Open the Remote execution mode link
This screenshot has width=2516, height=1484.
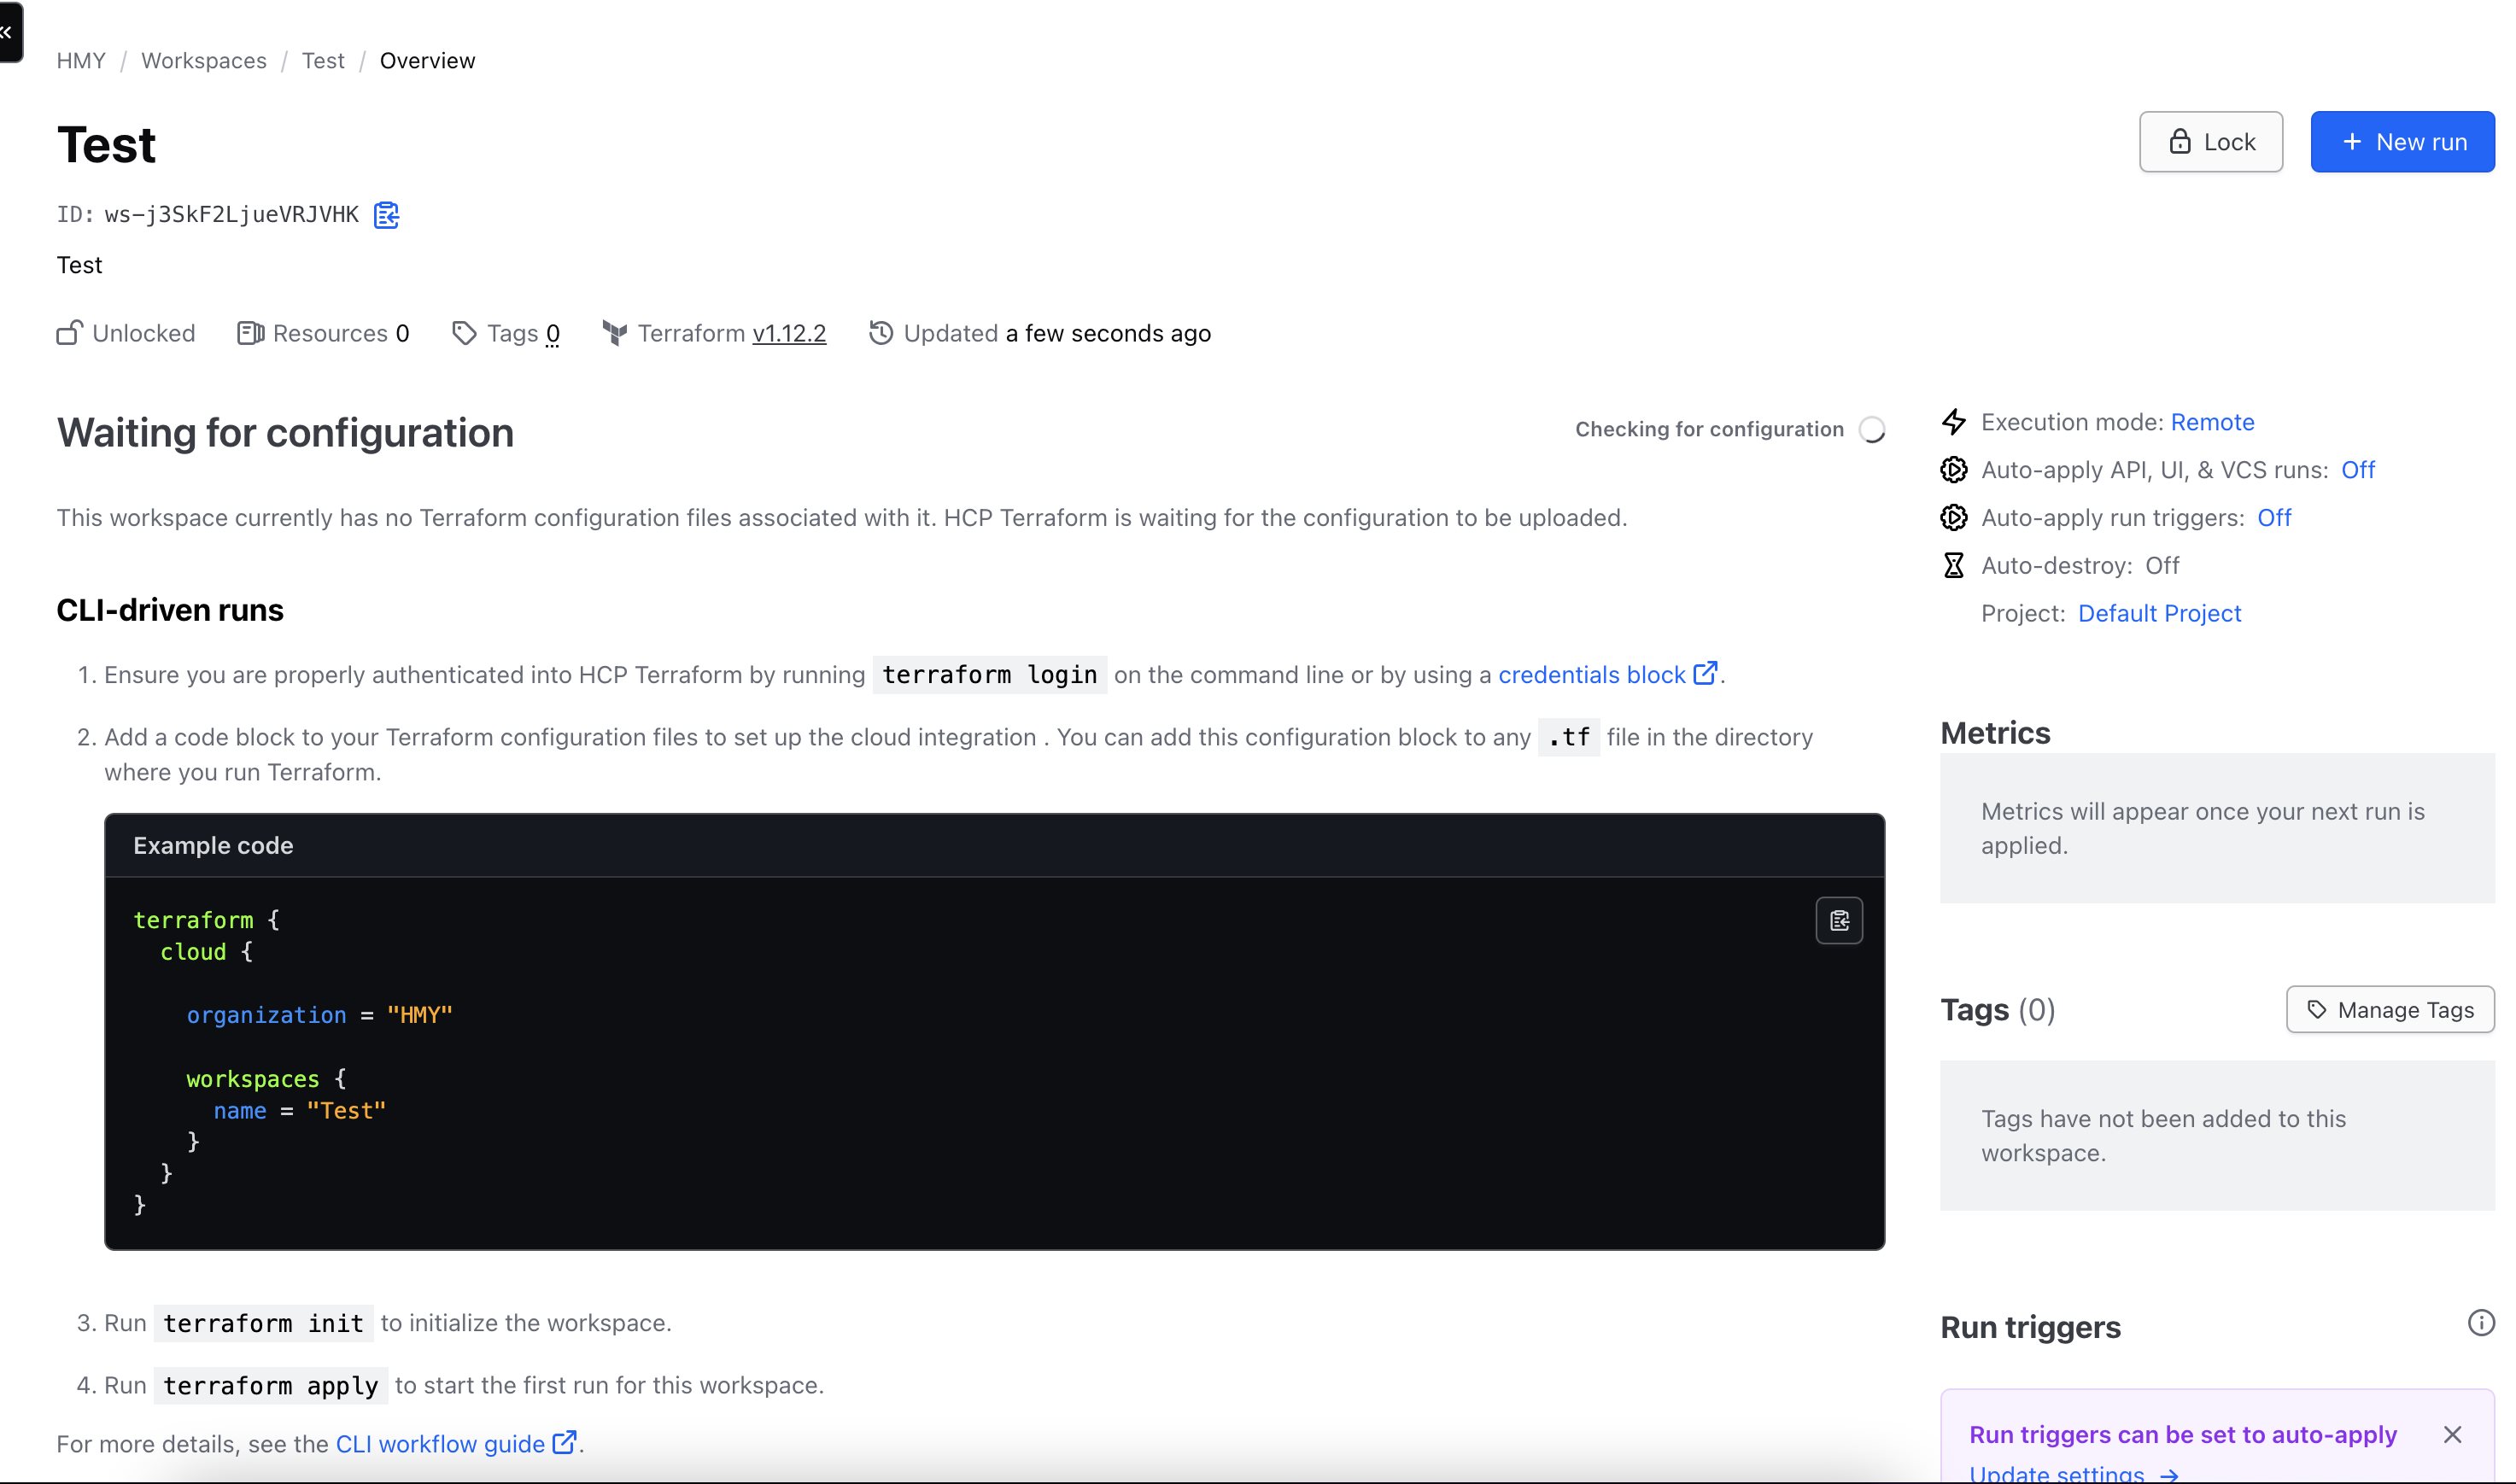point(2212,422)
